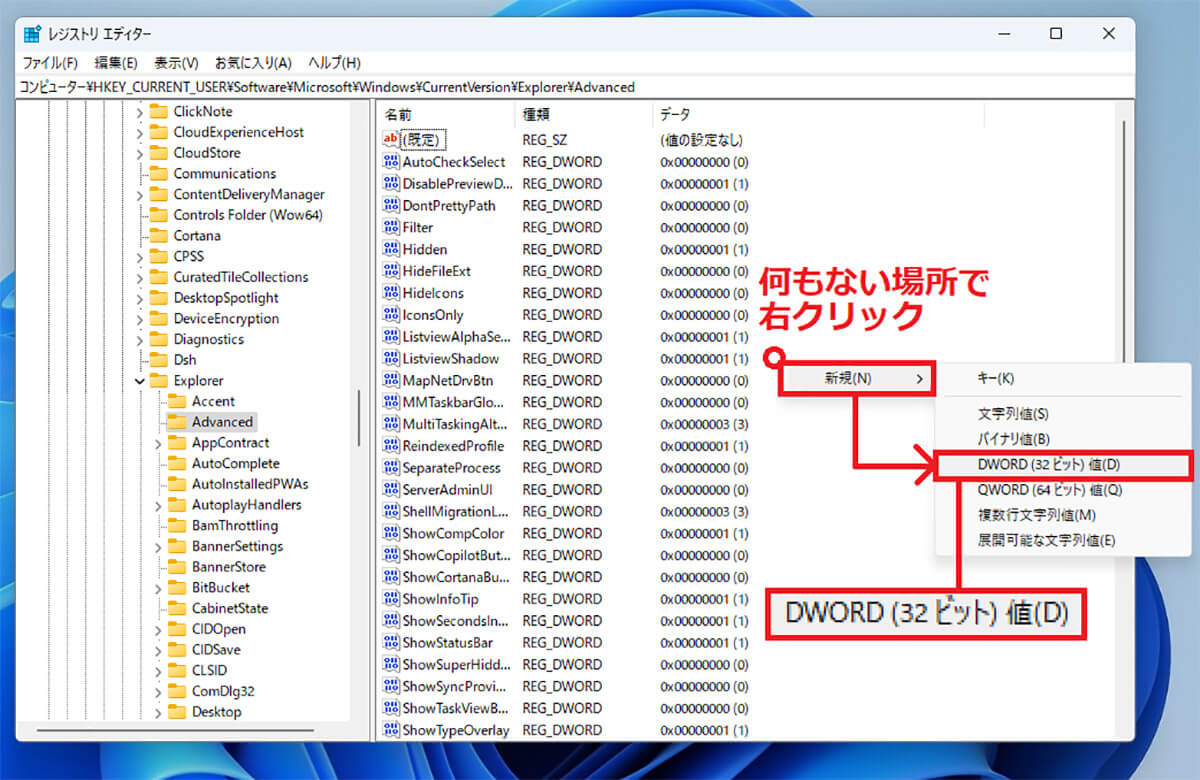Expand the ClickNote tree node
Viewport: 1200px width, 780px height.
coord(140,112)
